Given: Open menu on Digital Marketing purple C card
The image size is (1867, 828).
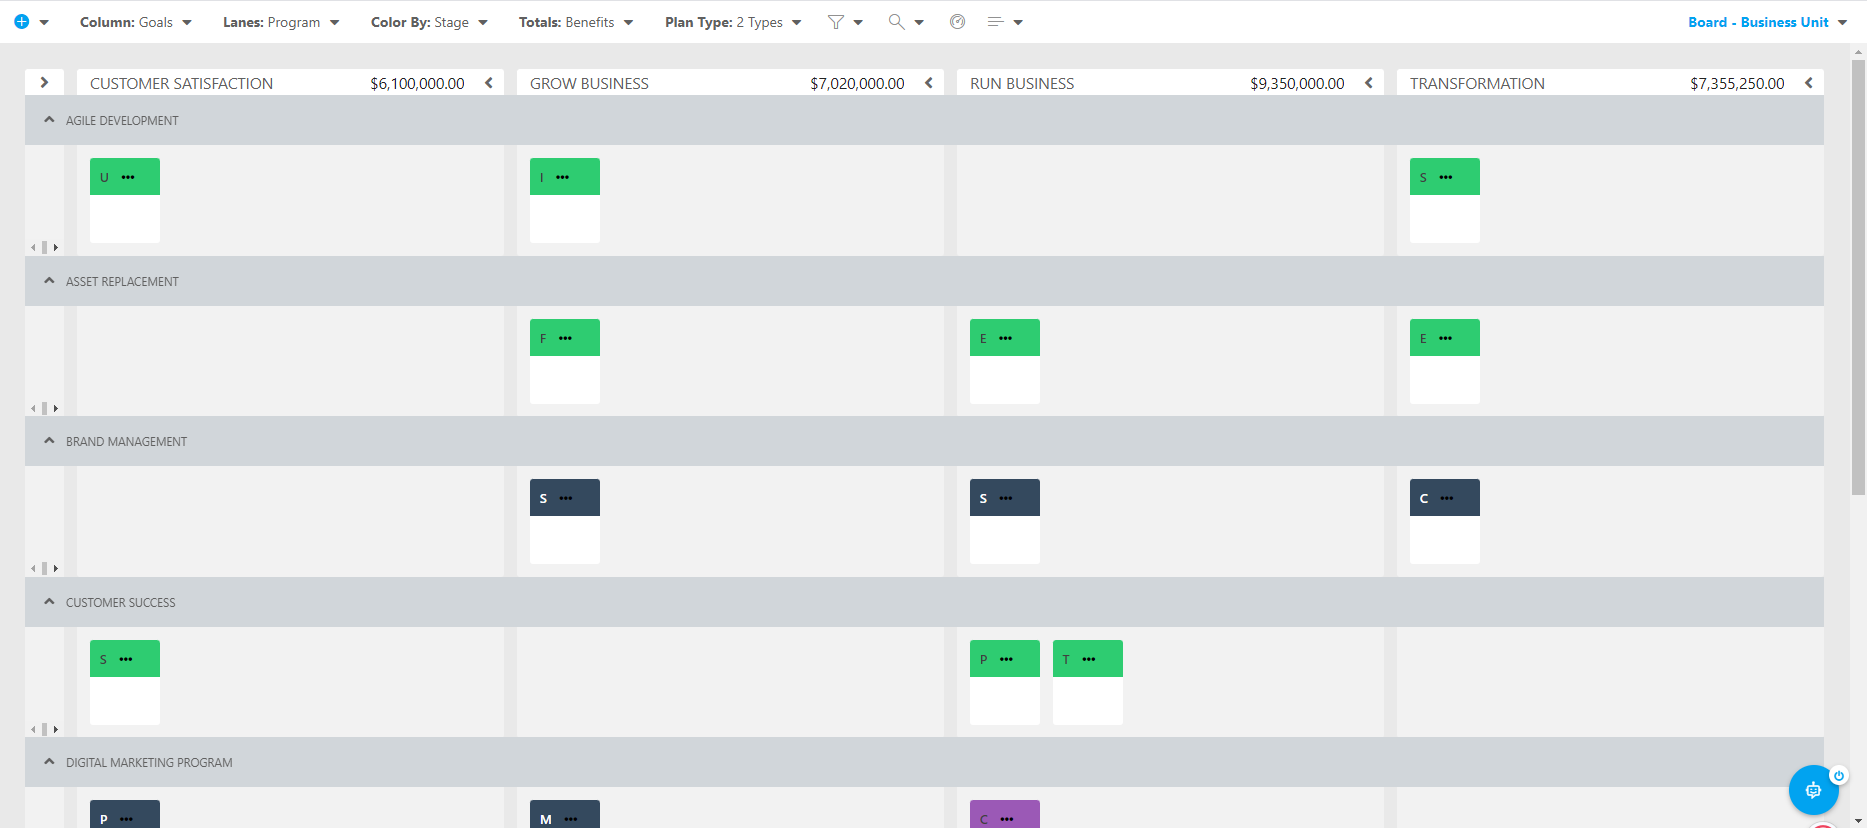Looking at the screenshot, I should [x=1007, y=819].
